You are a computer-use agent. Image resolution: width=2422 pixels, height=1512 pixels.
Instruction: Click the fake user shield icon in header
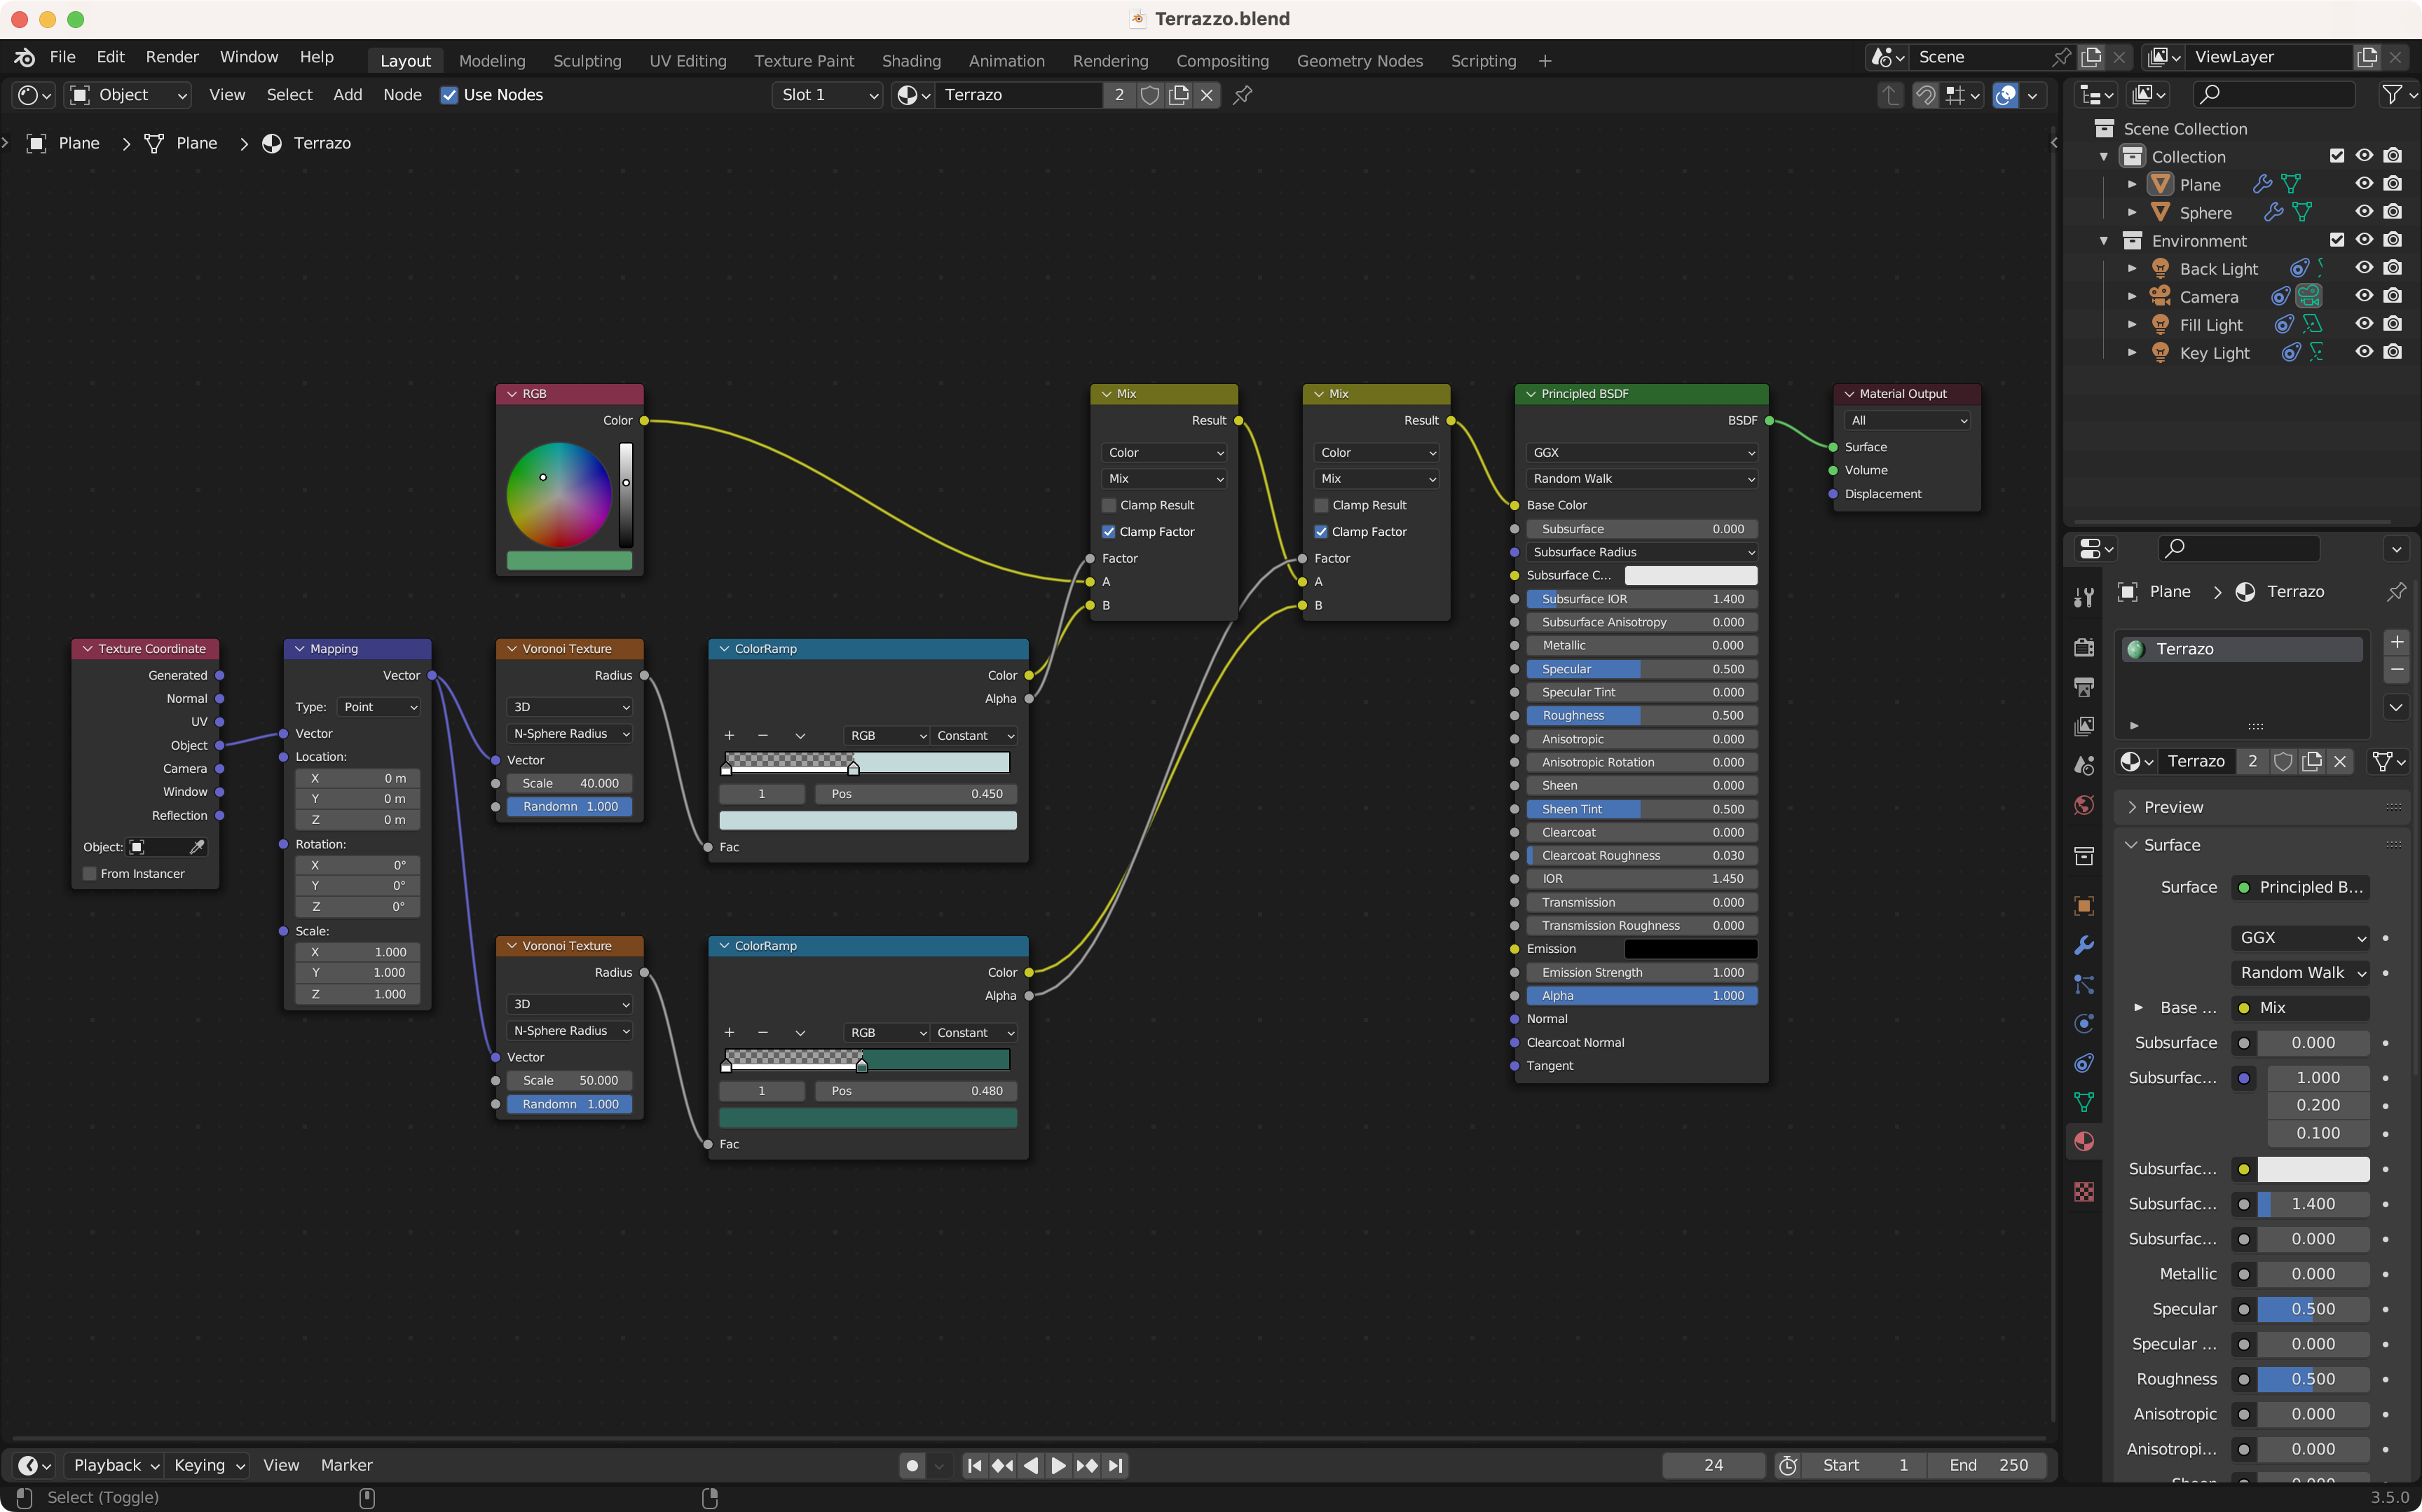tap(1150, 95)
